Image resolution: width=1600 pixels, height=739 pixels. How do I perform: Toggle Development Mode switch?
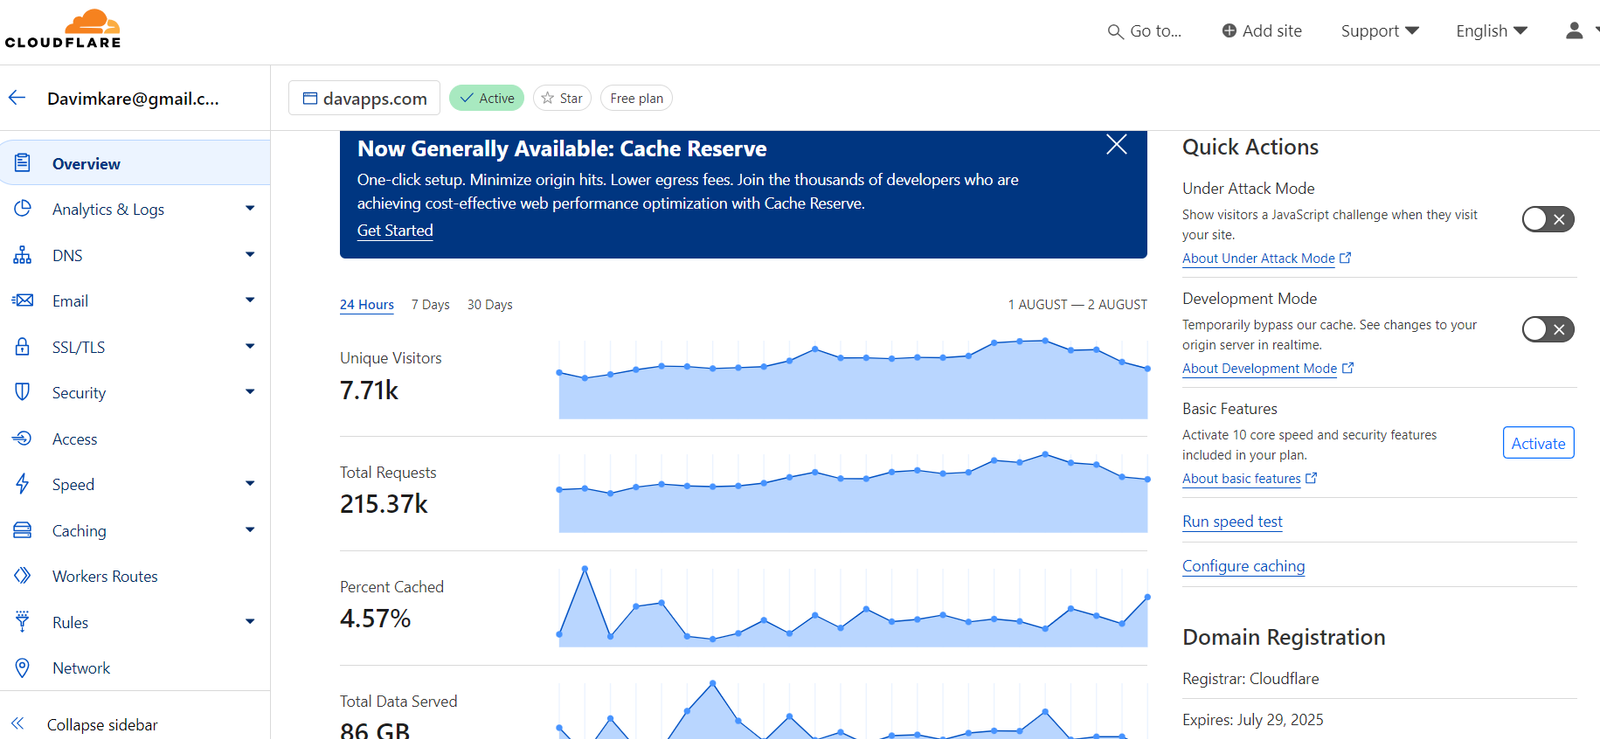(1548, 329)
